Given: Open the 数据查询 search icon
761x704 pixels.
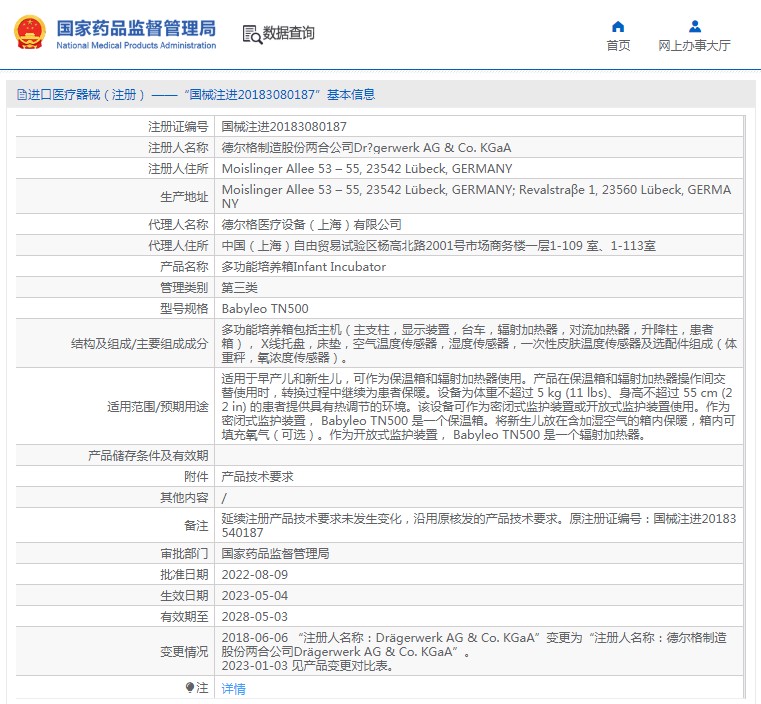Looking at the screenshot, I should coord(252,34).
